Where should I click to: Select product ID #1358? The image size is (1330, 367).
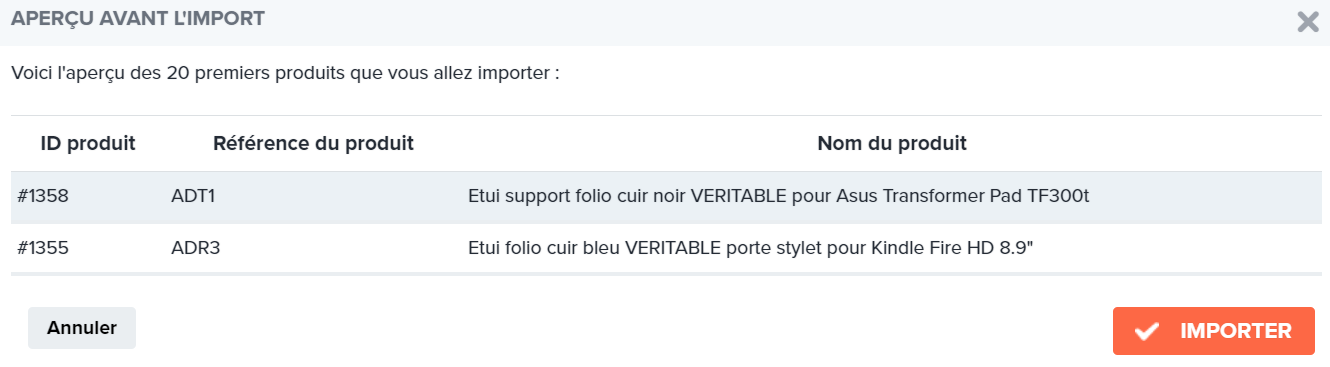(43, 197)
